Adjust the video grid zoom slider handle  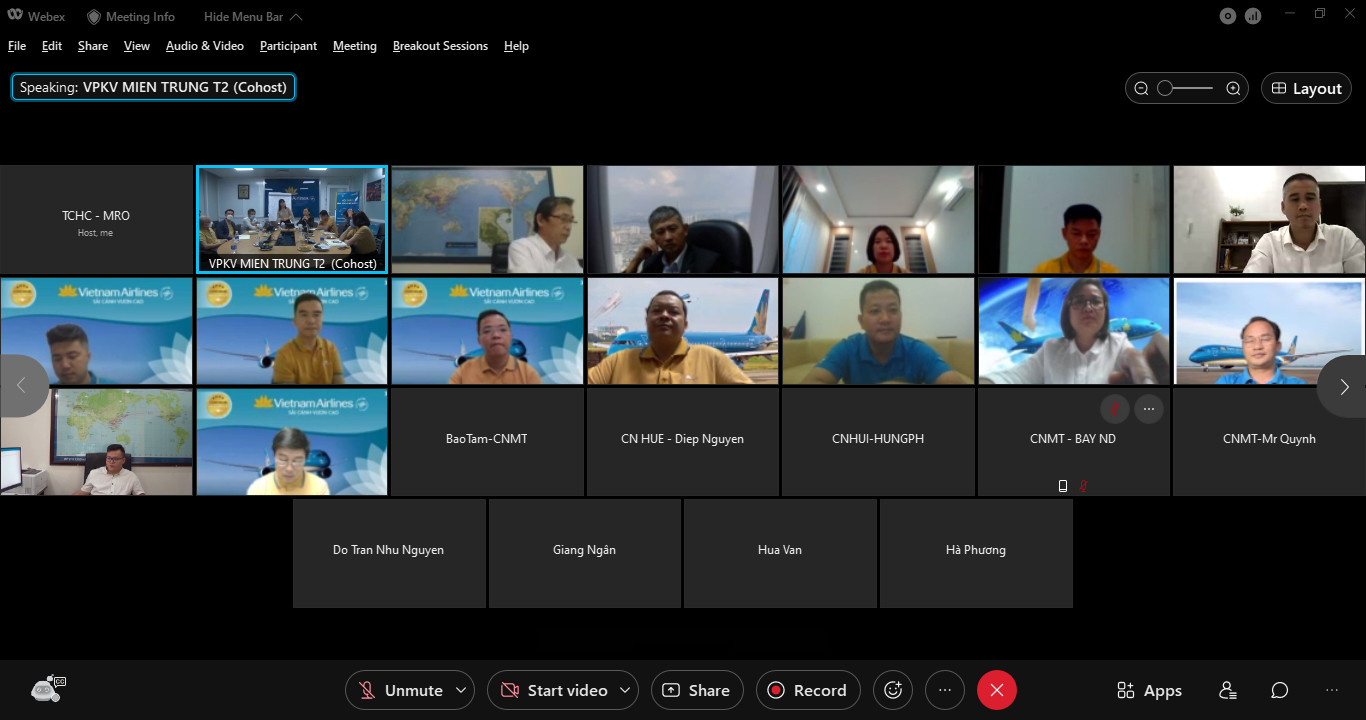(1165, 88)
